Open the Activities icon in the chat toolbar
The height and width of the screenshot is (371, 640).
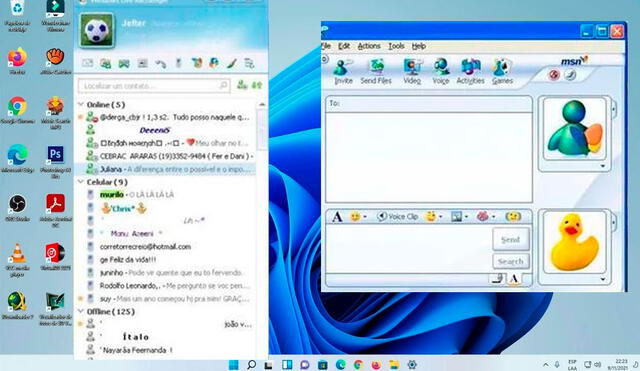click(470, 71)
